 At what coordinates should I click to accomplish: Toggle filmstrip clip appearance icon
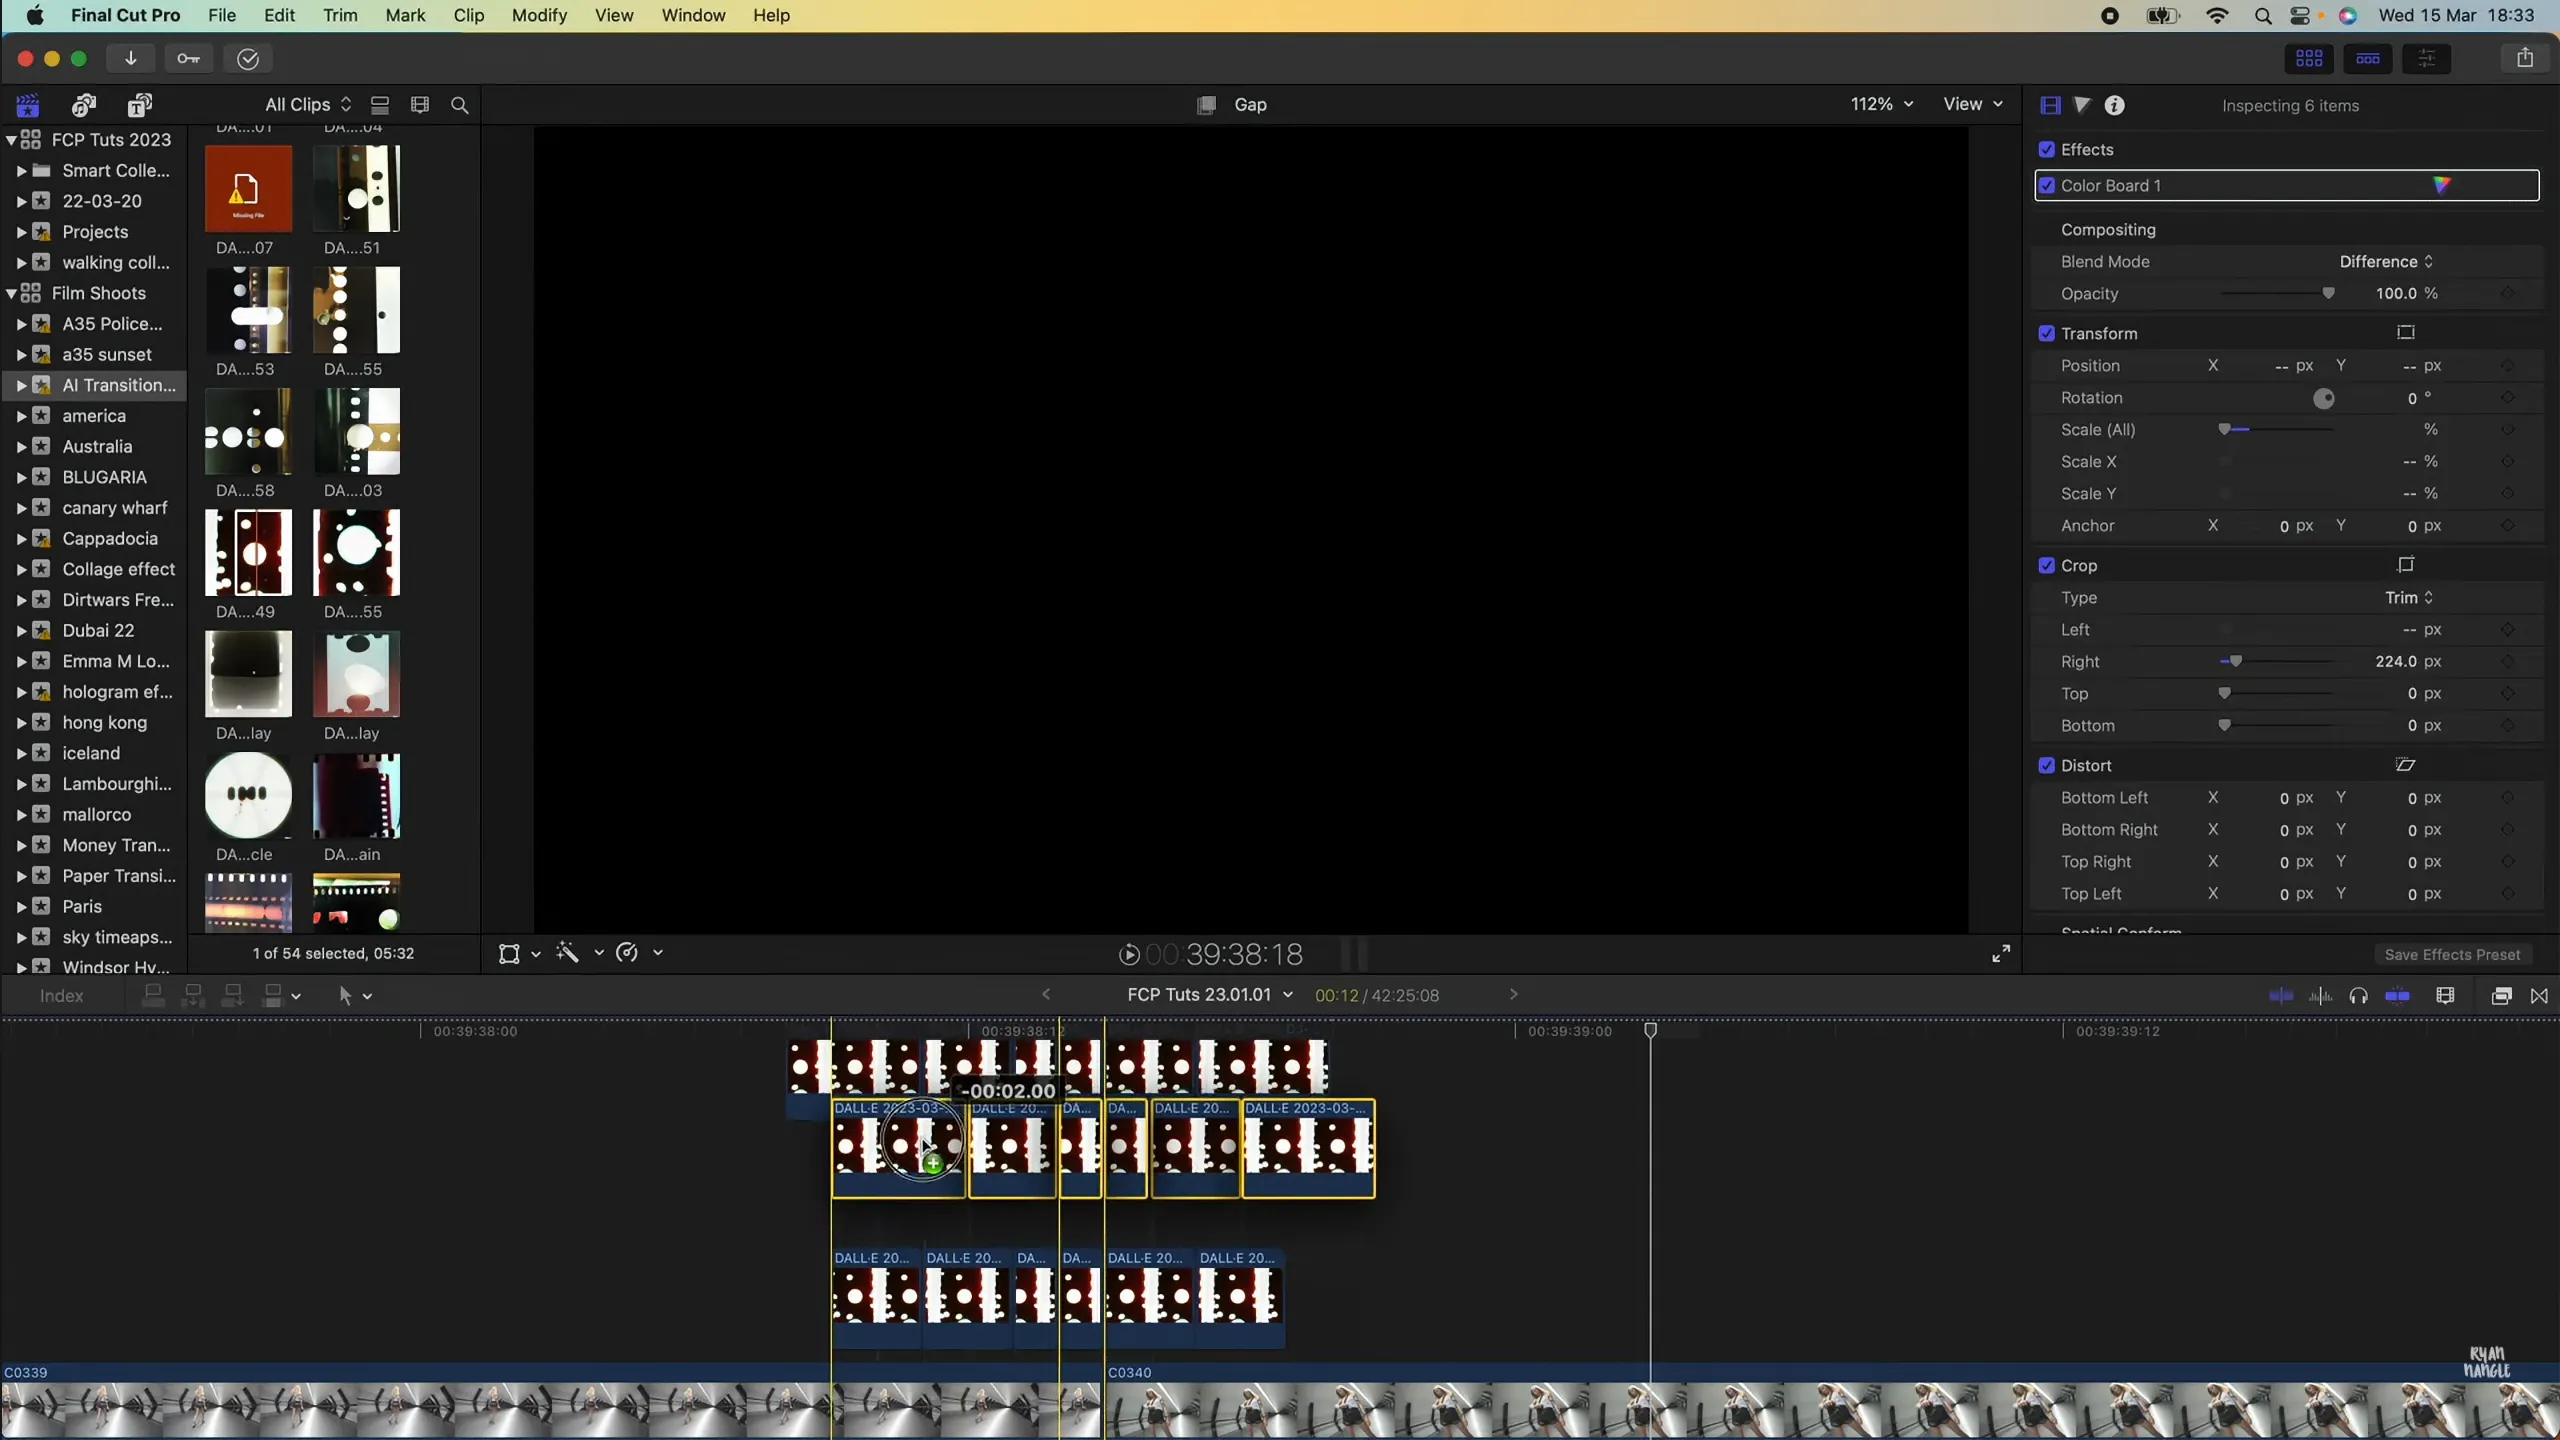coord(420,105)
